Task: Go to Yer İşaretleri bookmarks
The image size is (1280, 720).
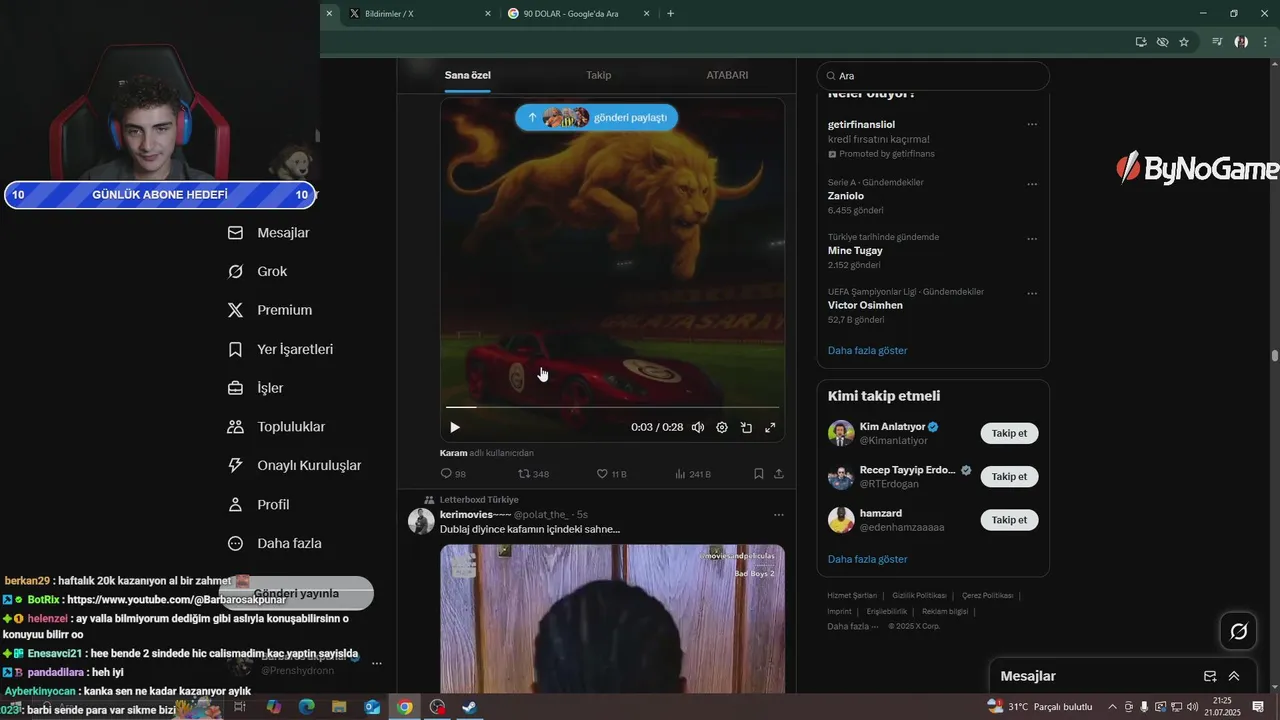Action: point(280,350)
